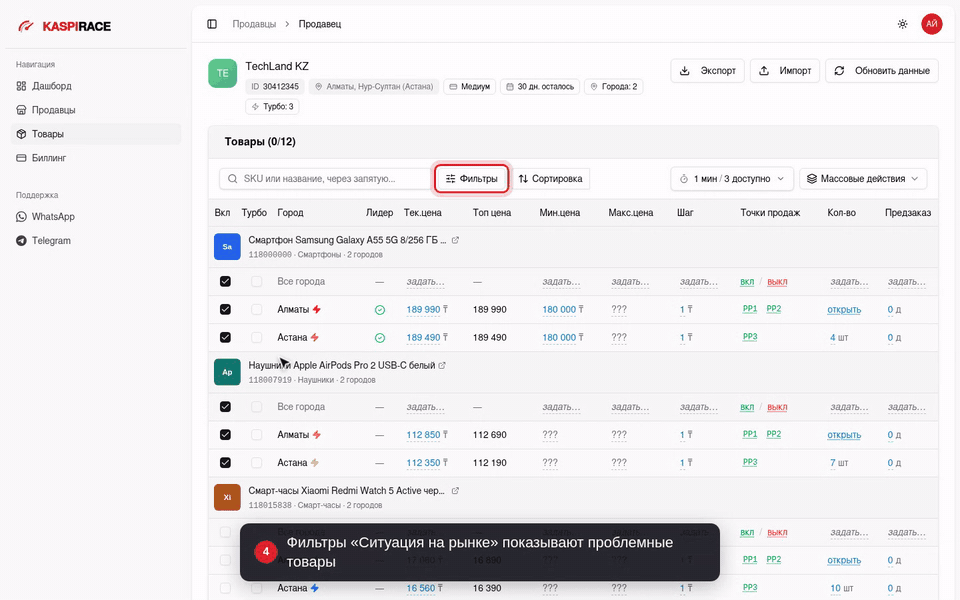Screen dimensions: 960x600
Task: Click the Продавцы breadcrumb
Action: click(254, 24)
